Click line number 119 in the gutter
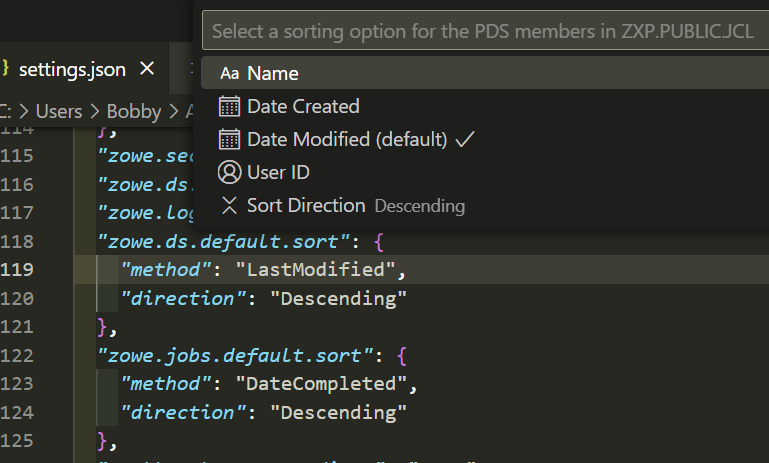The height and width of the screenshot is (463, 769). coord(17,270)
